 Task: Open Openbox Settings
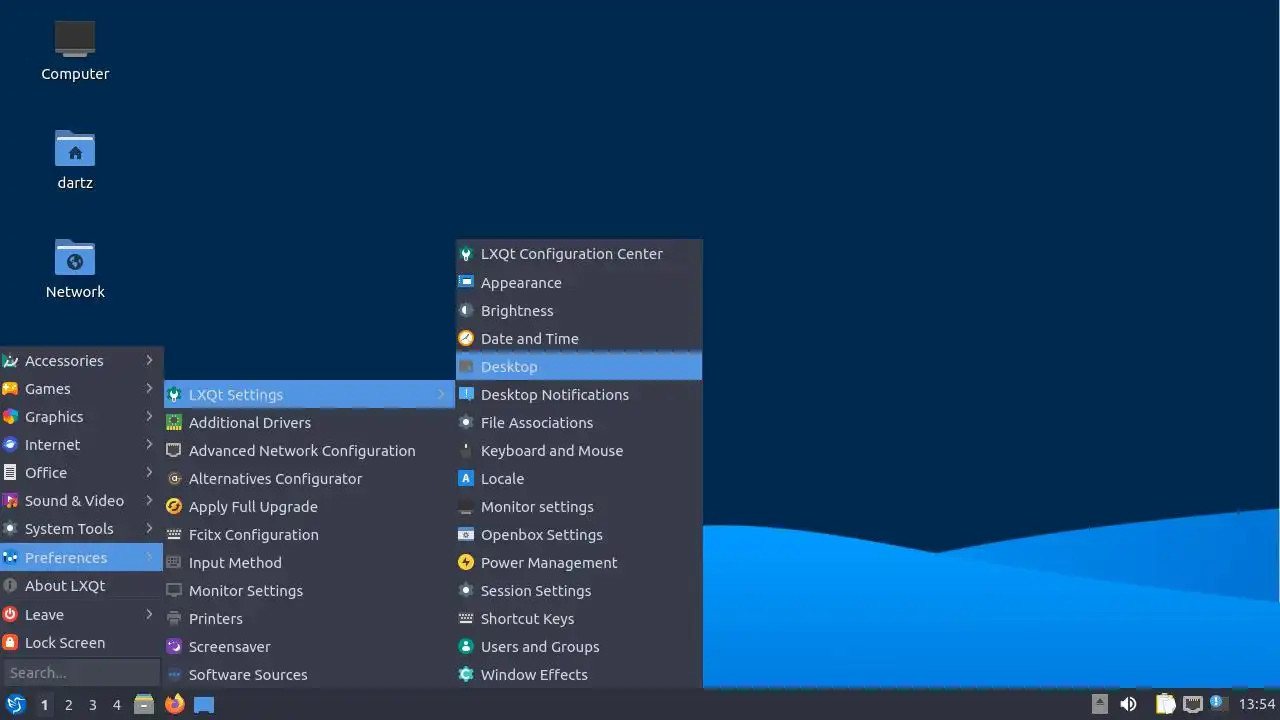[x=579, y=535]
